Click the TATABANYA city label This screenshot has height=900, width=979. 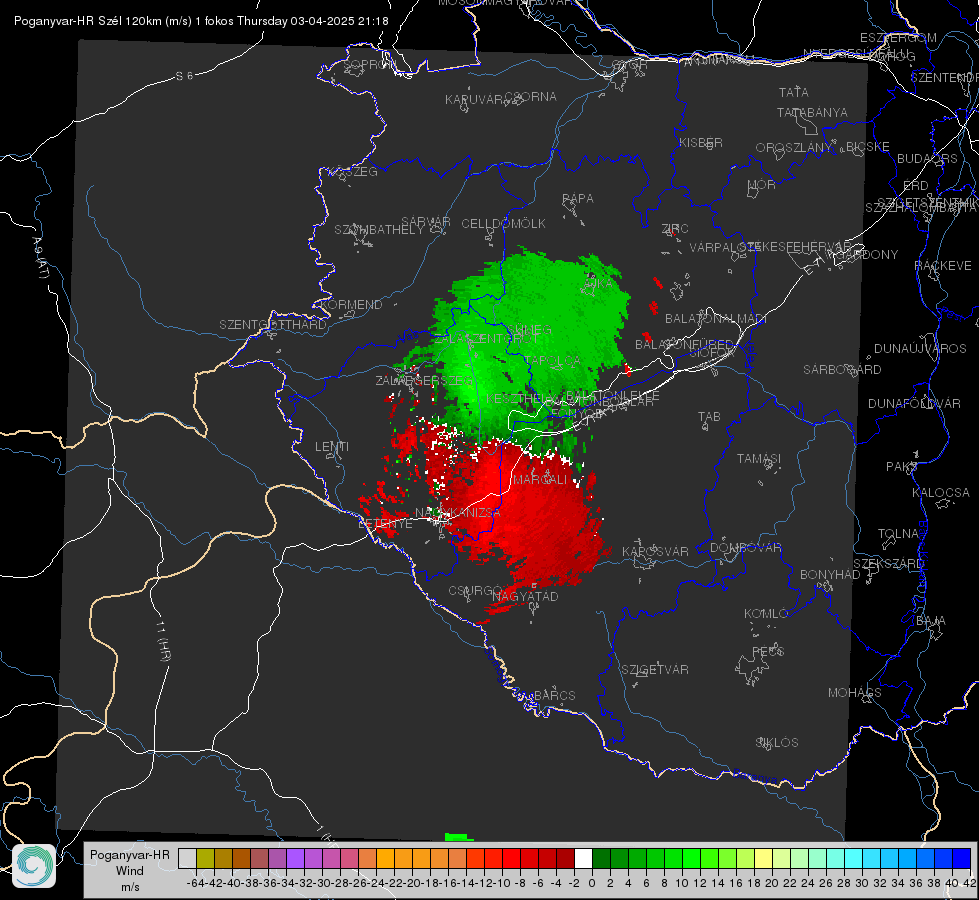[812, 112]
